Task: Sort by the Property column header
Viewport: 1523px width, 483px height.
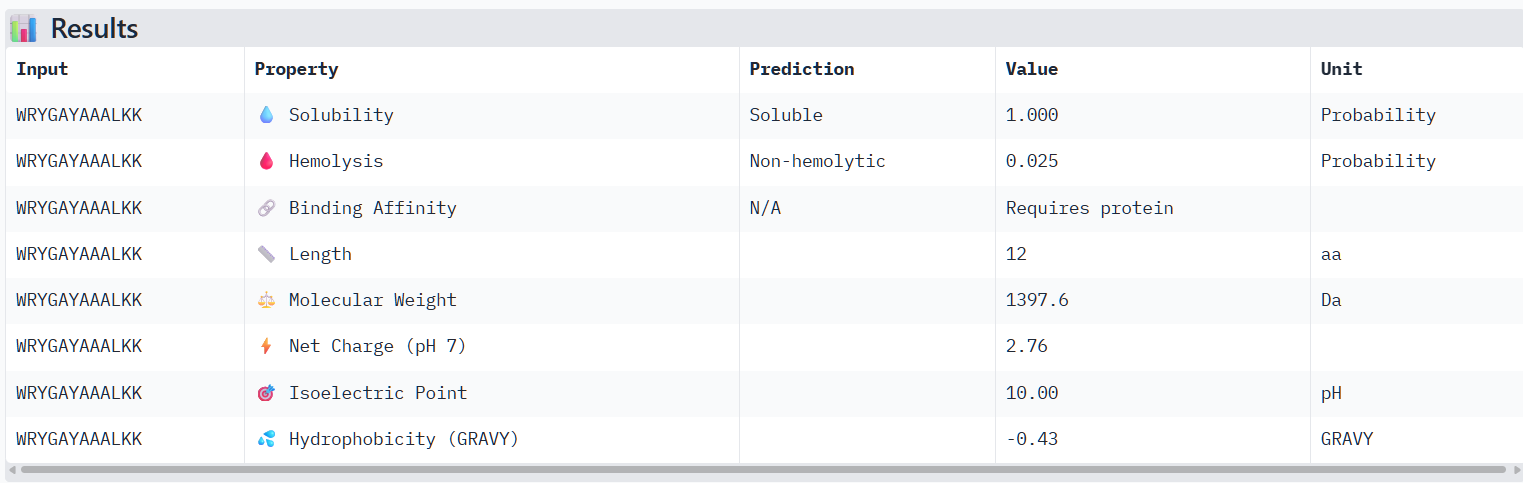Action: pos(296,69)
